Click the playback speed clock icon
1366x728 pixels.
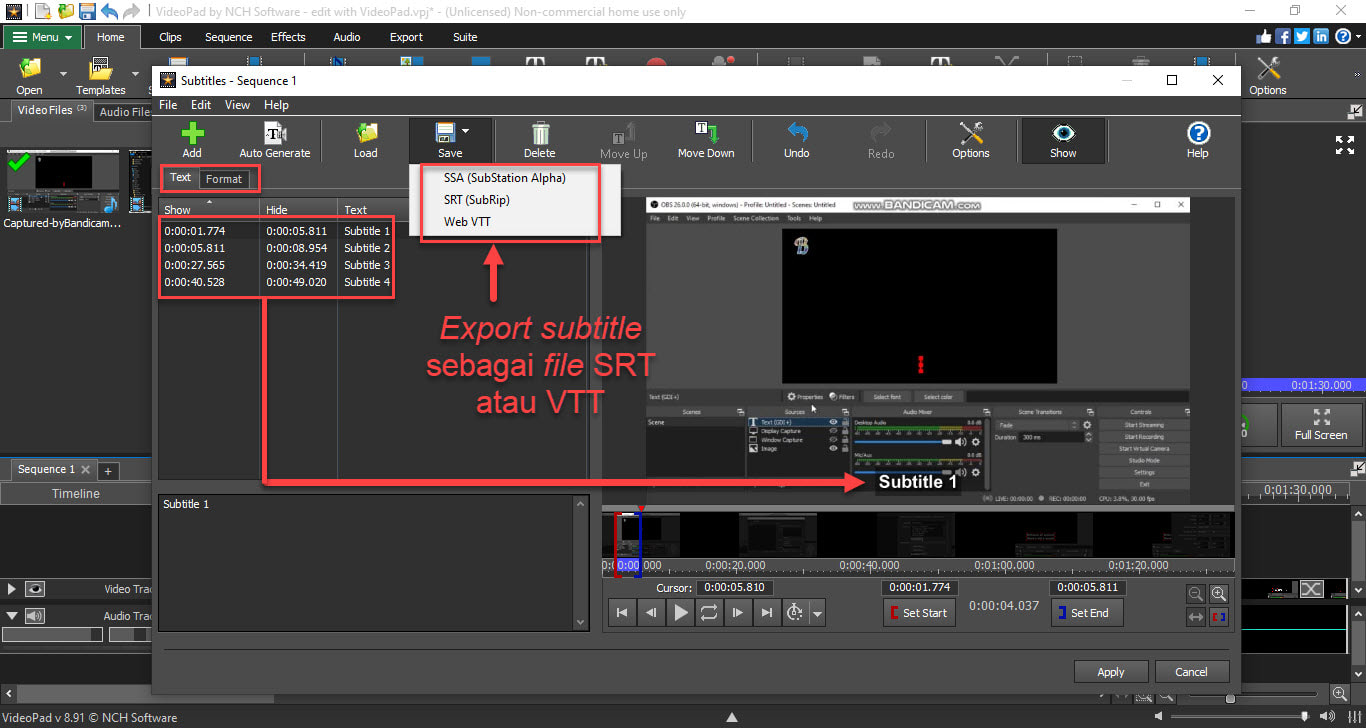[796, 612]
